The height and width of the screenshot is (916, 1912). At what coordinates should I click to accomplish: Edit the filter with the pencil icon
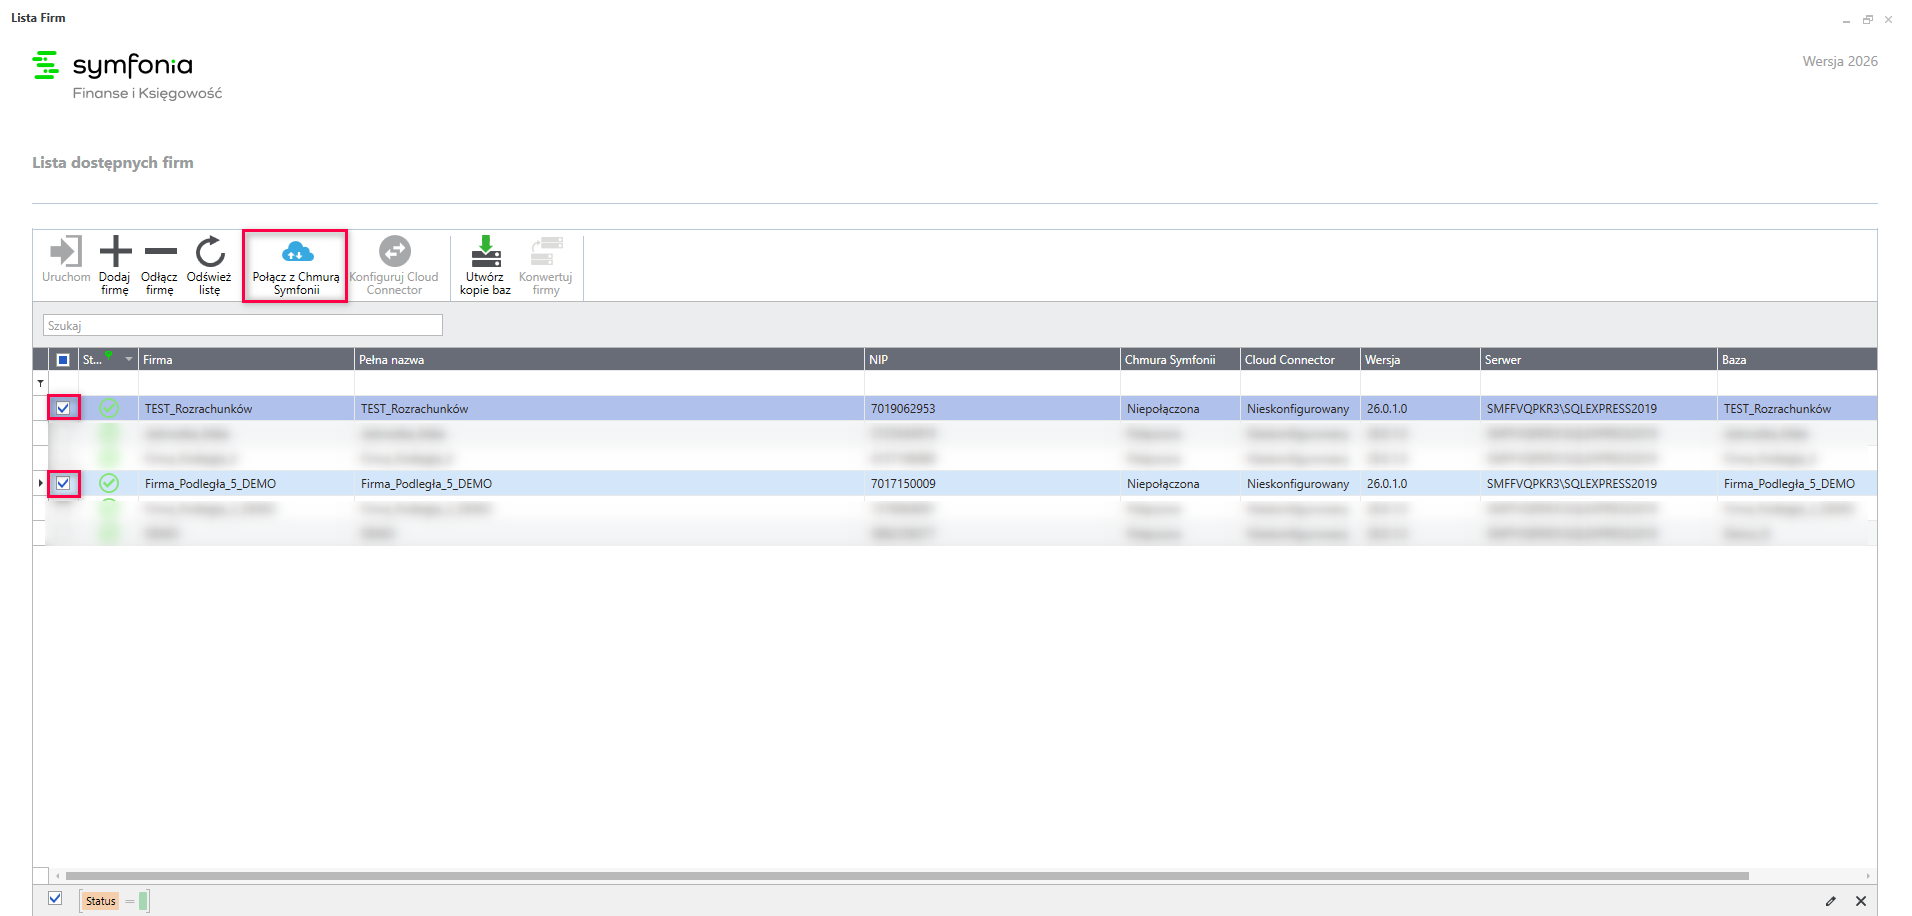pos(1830,901)
